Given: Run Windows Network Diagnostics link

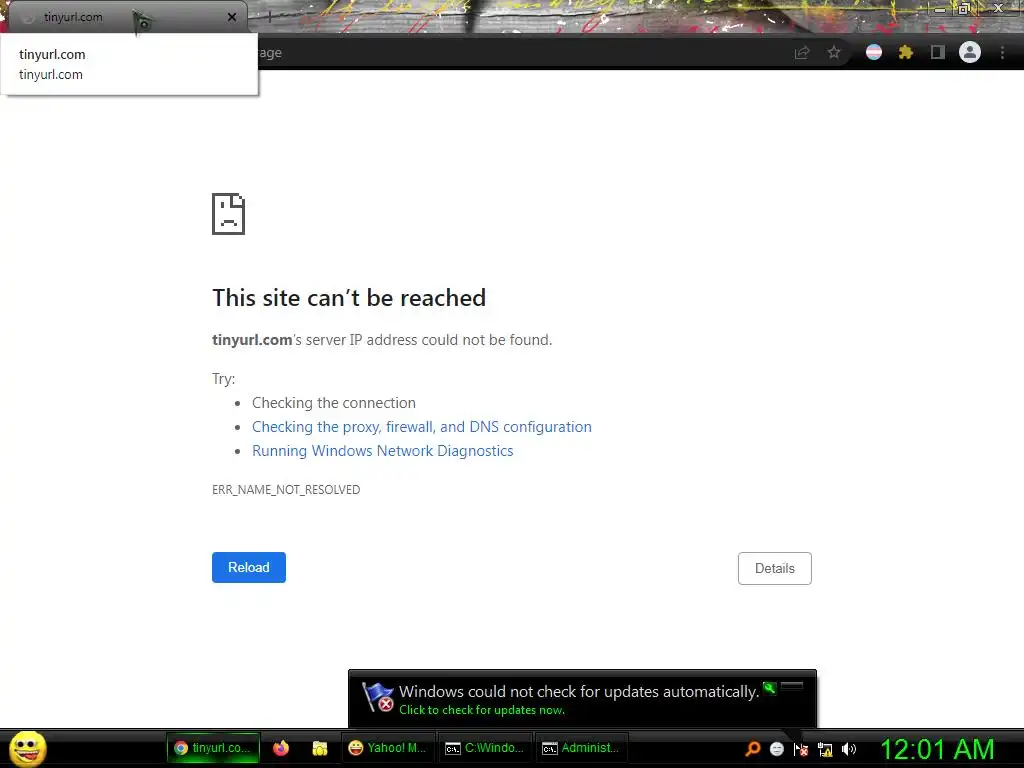Looking at the screenshot, I should point(383,451).
